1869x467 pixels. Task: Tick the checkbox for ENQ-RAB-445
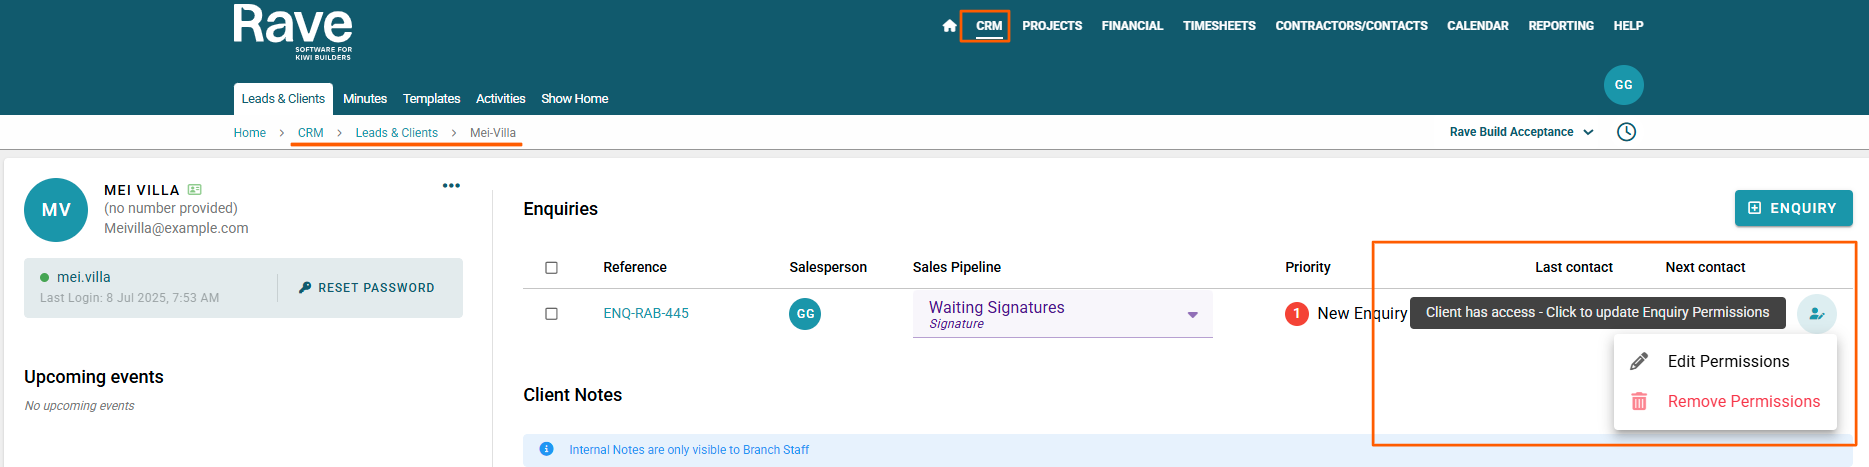(x=551, y=314)
